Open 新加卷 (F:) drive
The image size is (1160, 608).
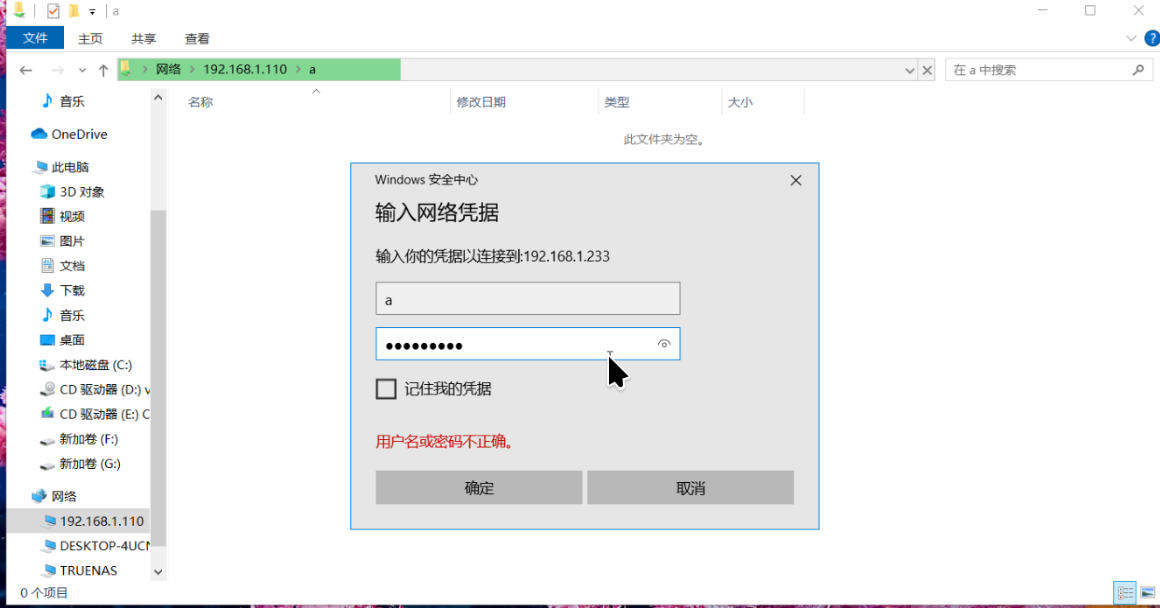tap(89, 439)
